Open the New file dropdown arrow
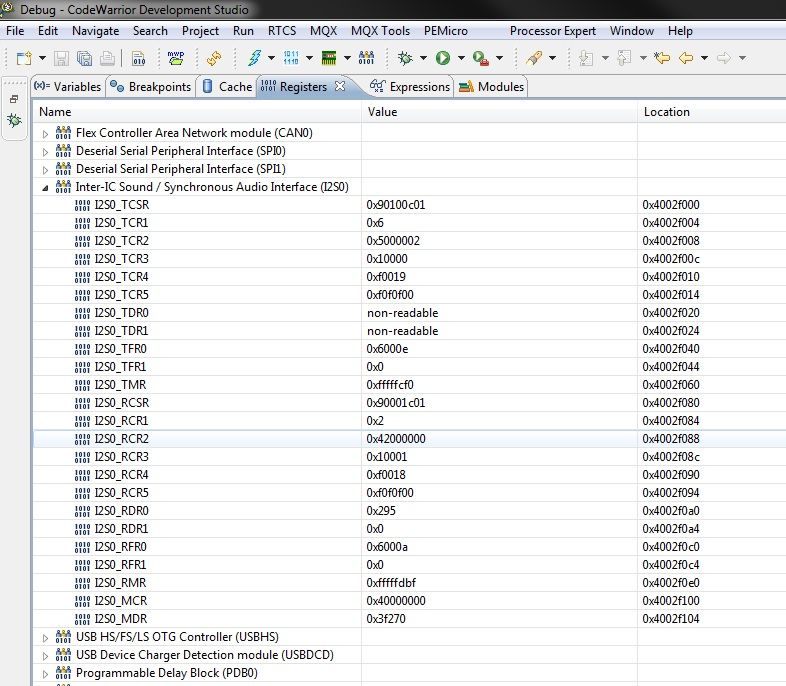 (x=43, y=58)
